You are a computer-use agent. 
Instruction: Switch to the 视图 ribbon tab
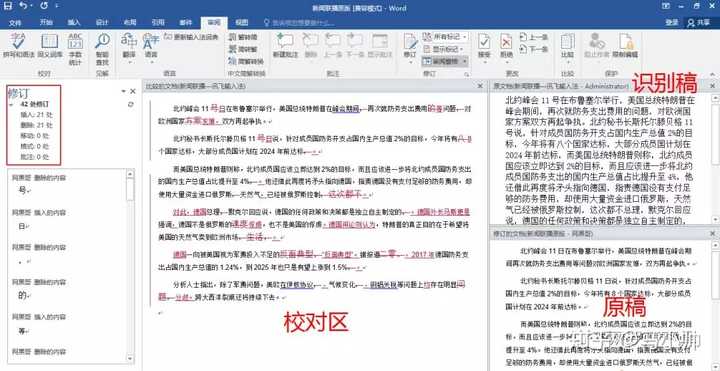pos(242,22)
